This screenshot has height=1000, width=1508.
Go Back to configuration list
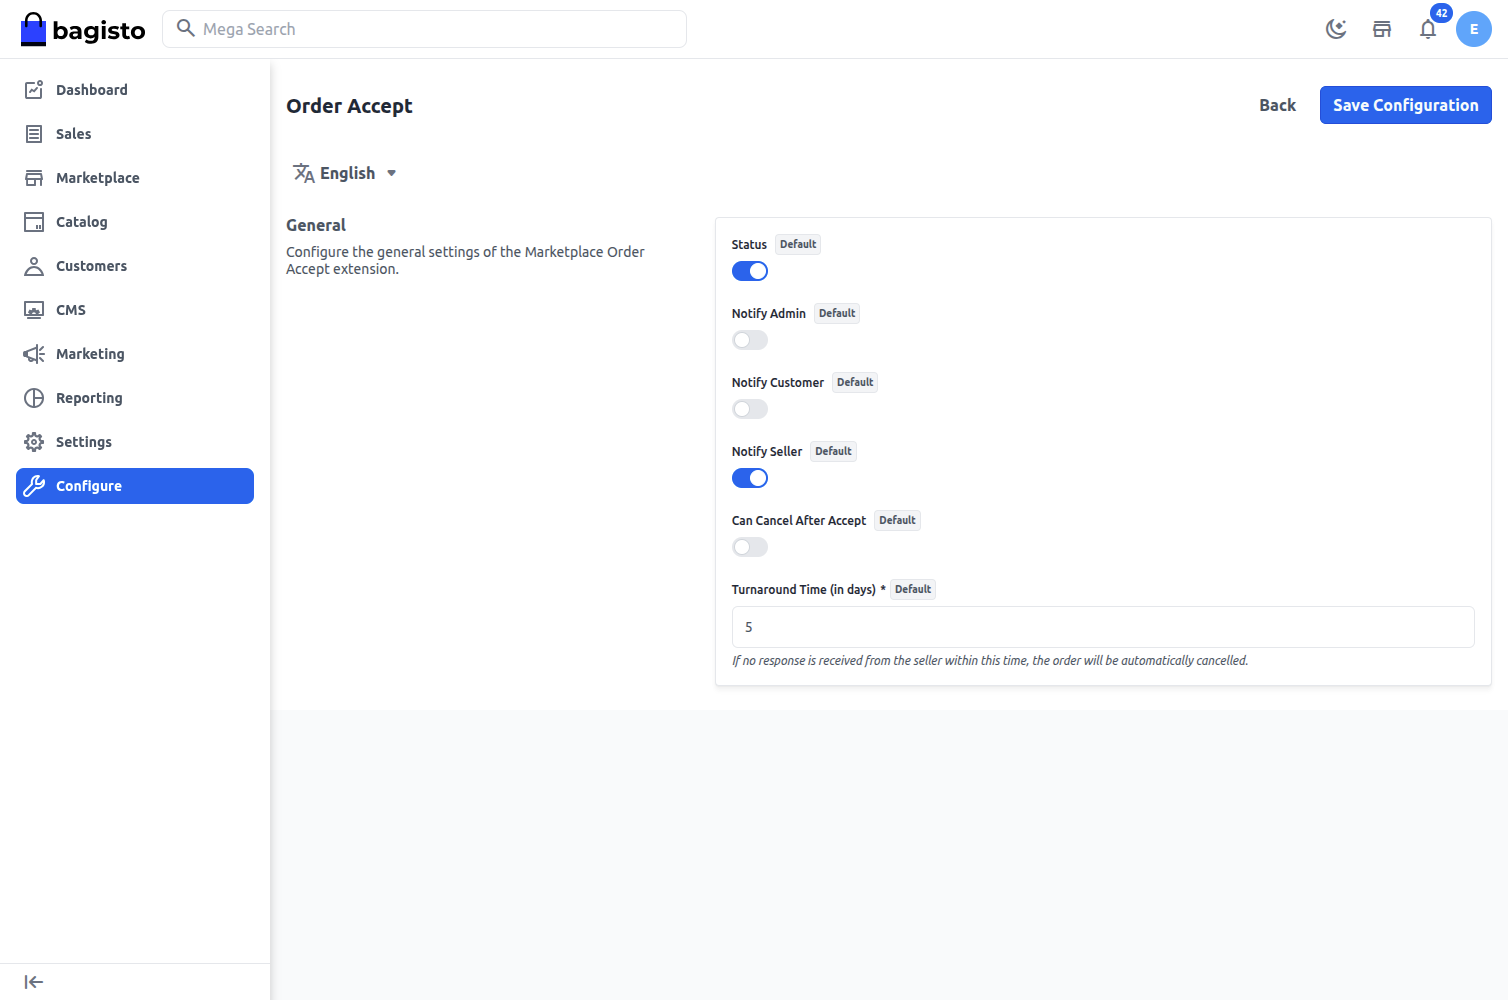point(1277,105)
